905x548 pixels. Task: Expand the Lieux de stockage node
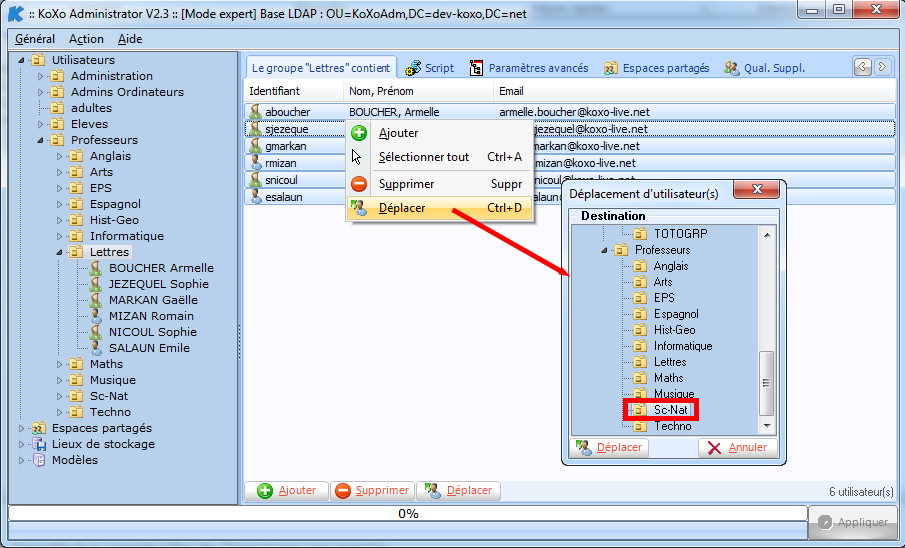21,445
